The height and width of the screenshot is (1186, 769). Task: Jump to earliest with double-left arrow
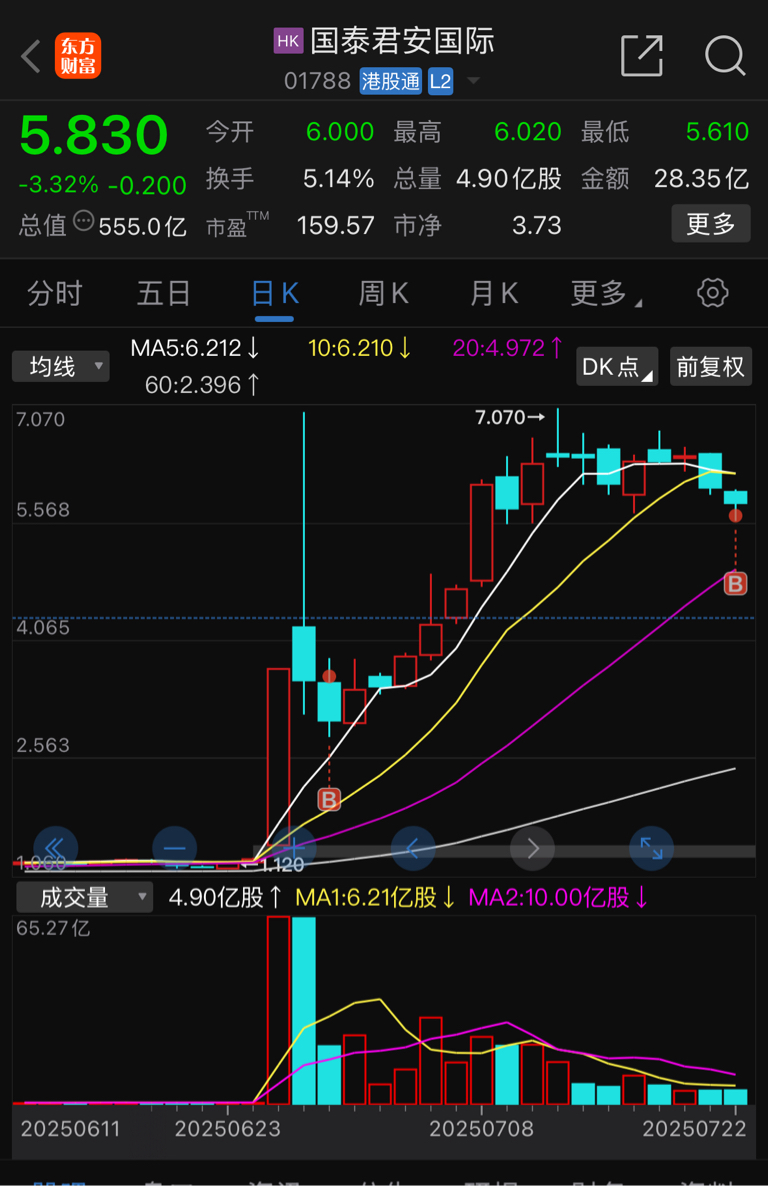point(55,849)
